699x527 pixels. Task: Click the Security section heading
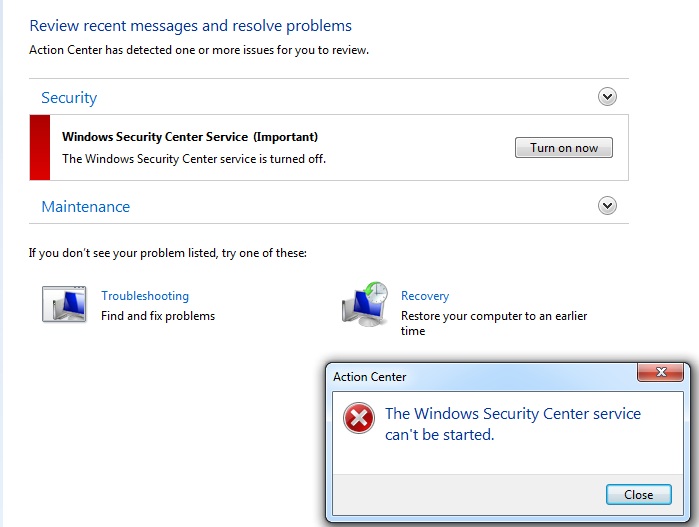click(x=69, y=98)
